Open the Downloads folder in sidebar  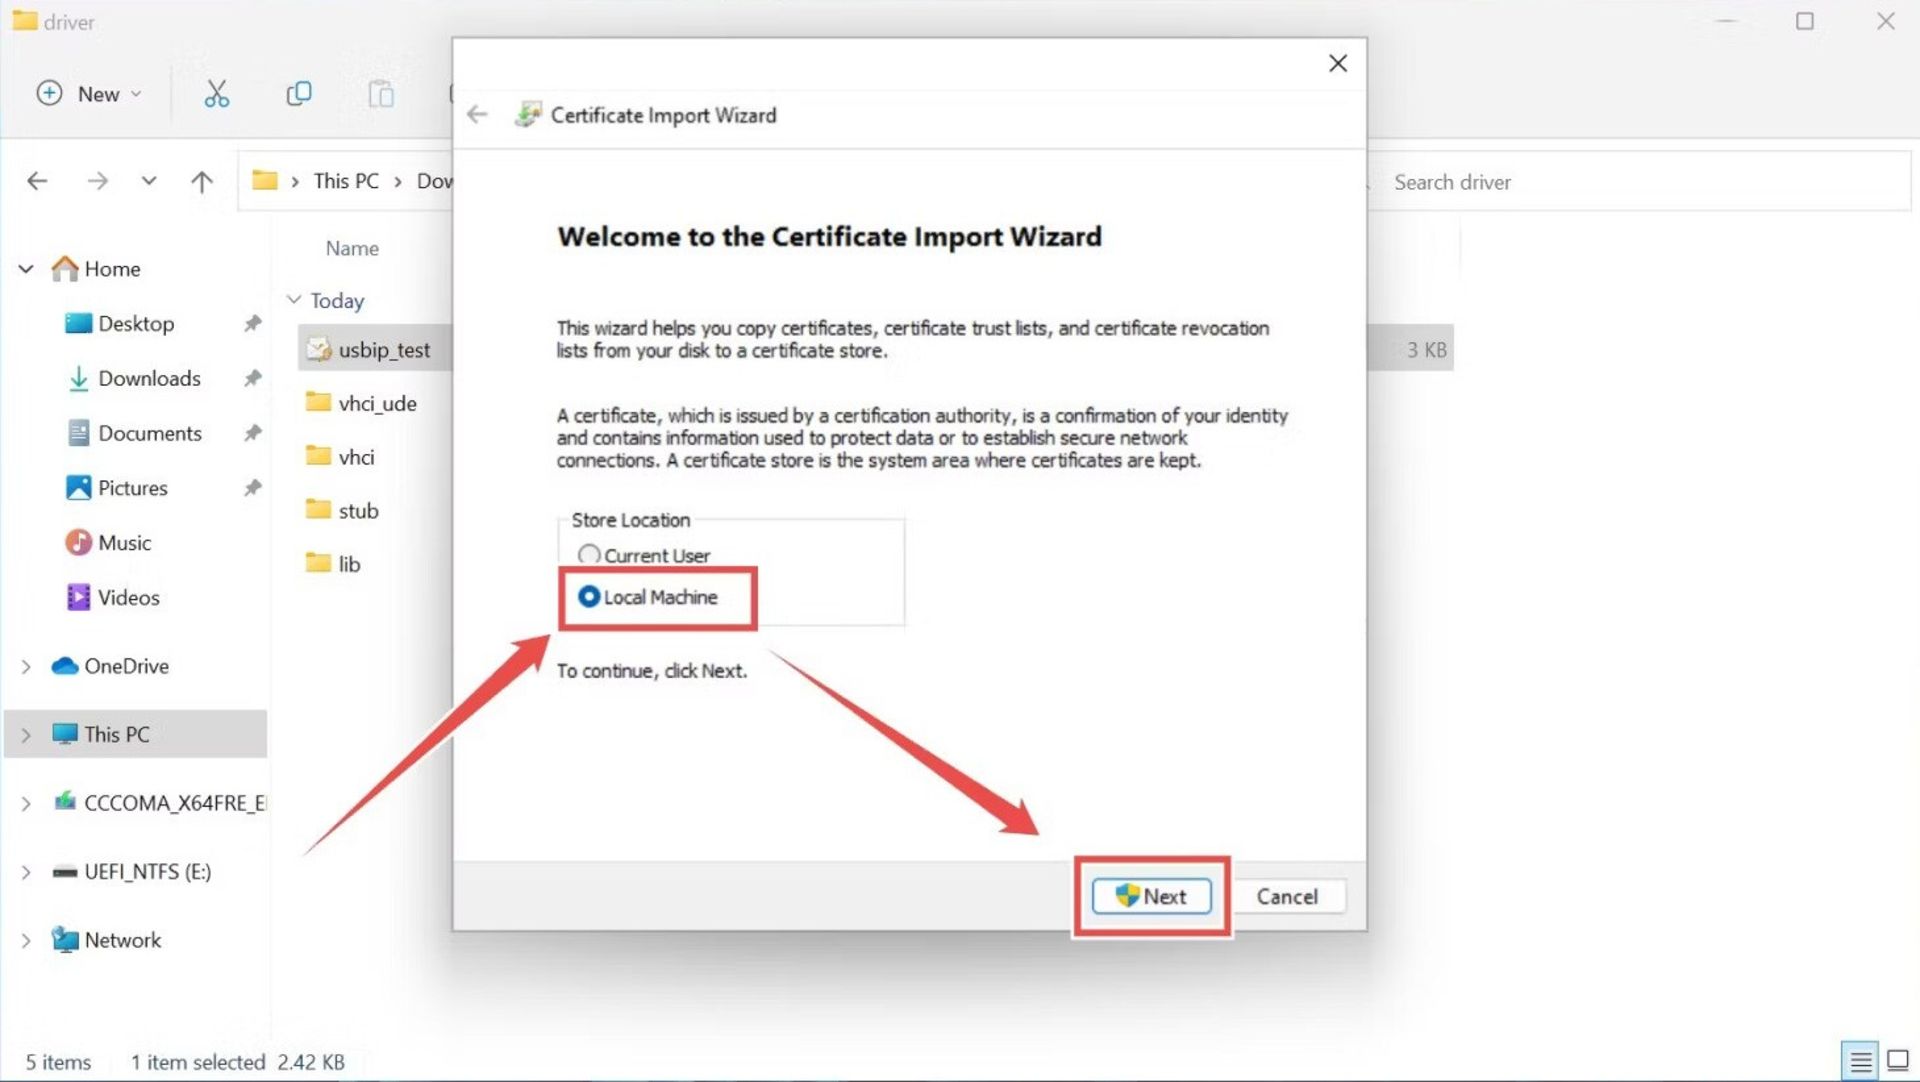point(149,377)
